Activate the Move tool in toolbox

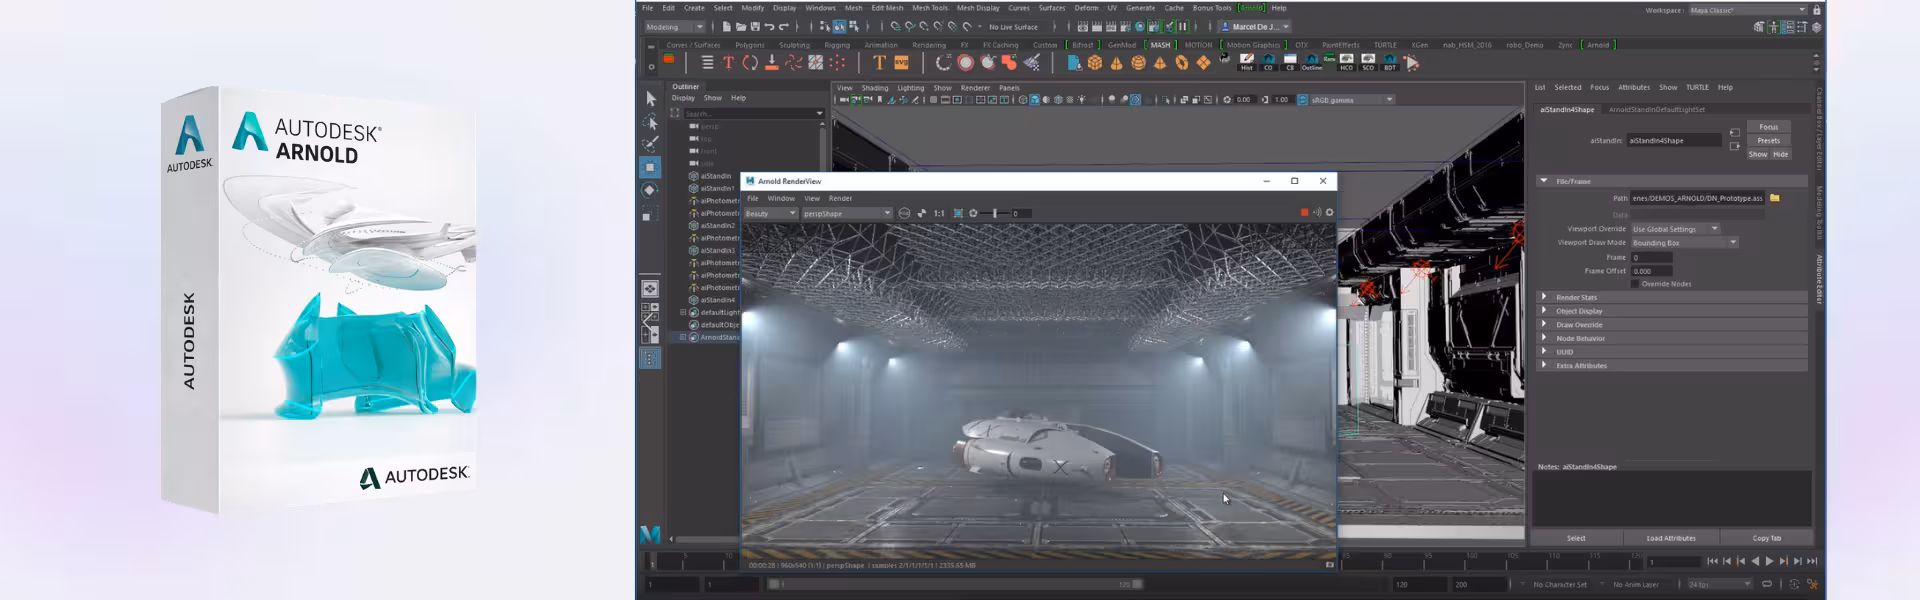[650, 167]
